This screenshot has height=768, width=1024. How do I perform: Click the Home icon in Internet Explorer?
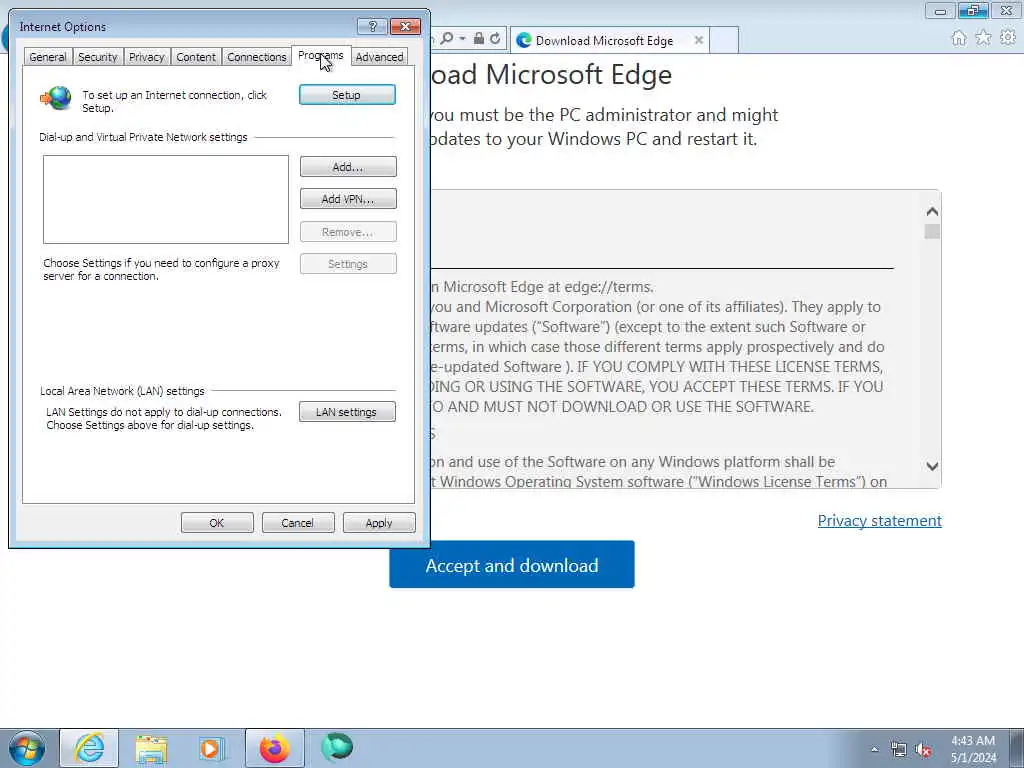tap(959, 38)
